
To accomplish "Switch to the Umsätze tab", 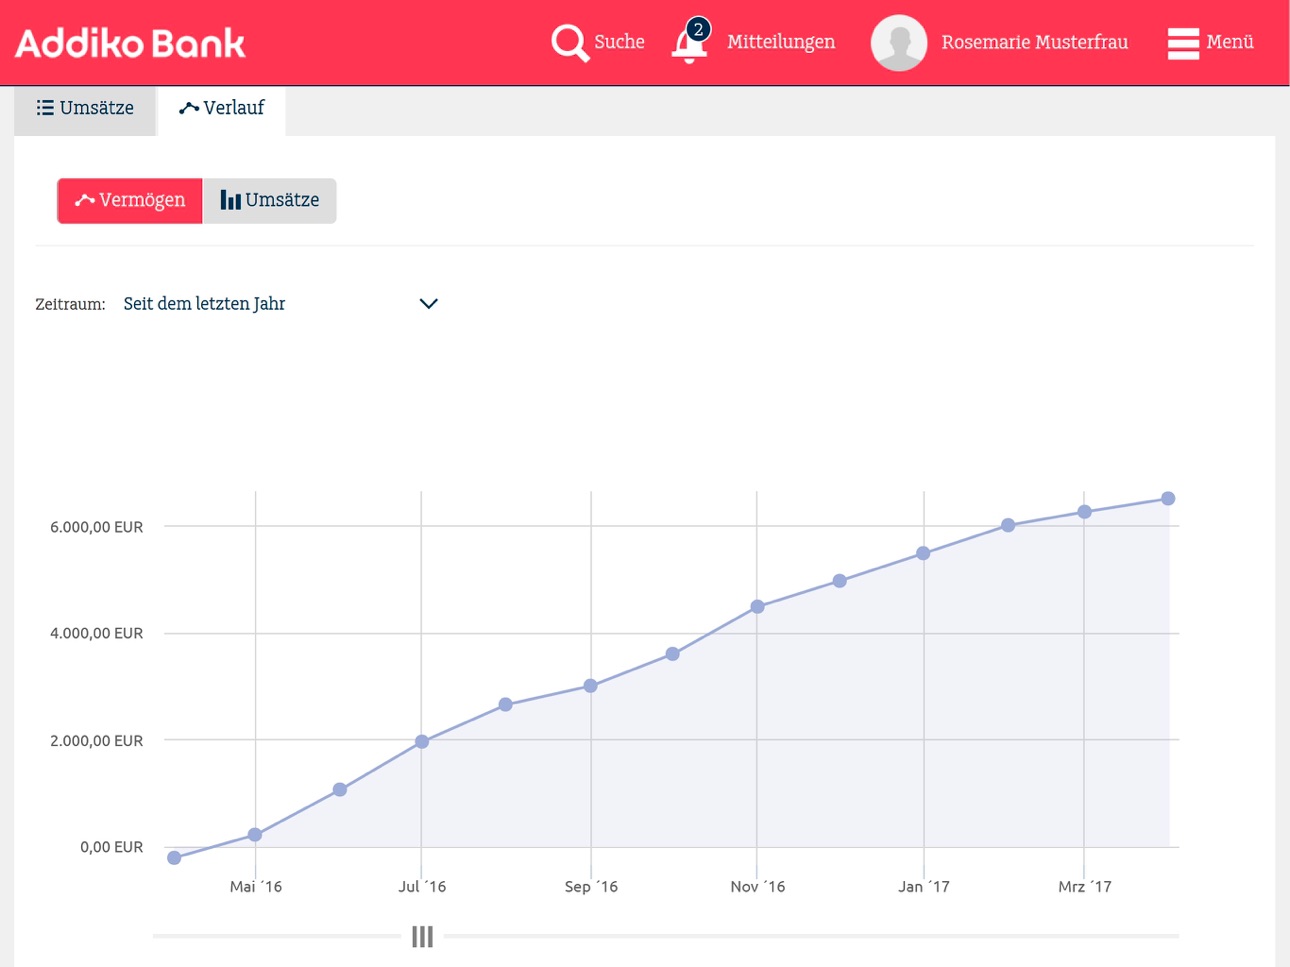I will tap(85, 108).
